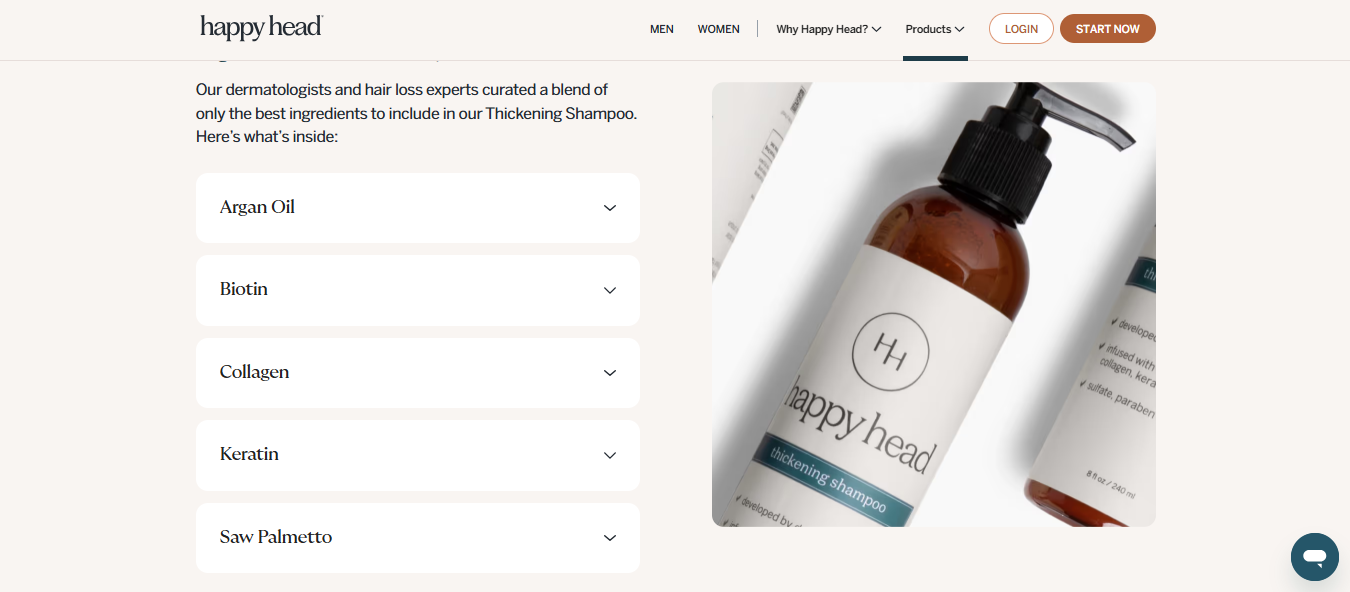Expand the Collagen ingredient section
This screenshot has width=1350, height=592.
417,373
